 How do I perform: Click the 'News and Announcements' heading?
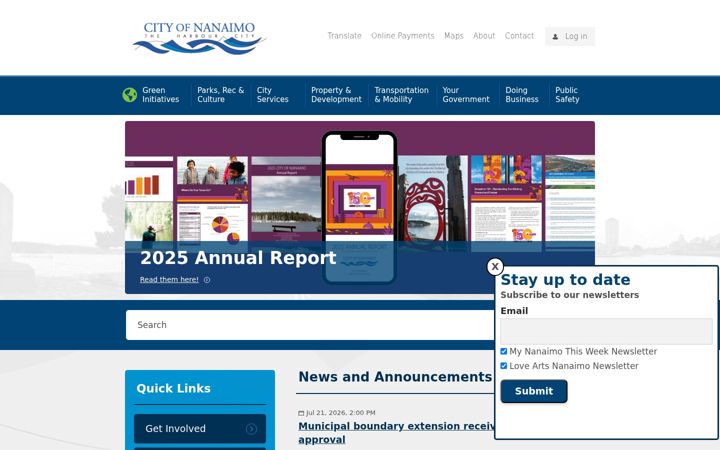pyautogui.click(x=395, y=377)
